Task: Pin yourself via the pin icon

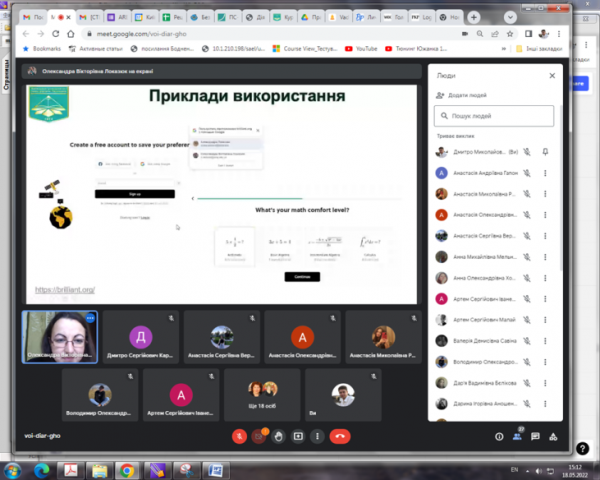Action: pos(545,152)
